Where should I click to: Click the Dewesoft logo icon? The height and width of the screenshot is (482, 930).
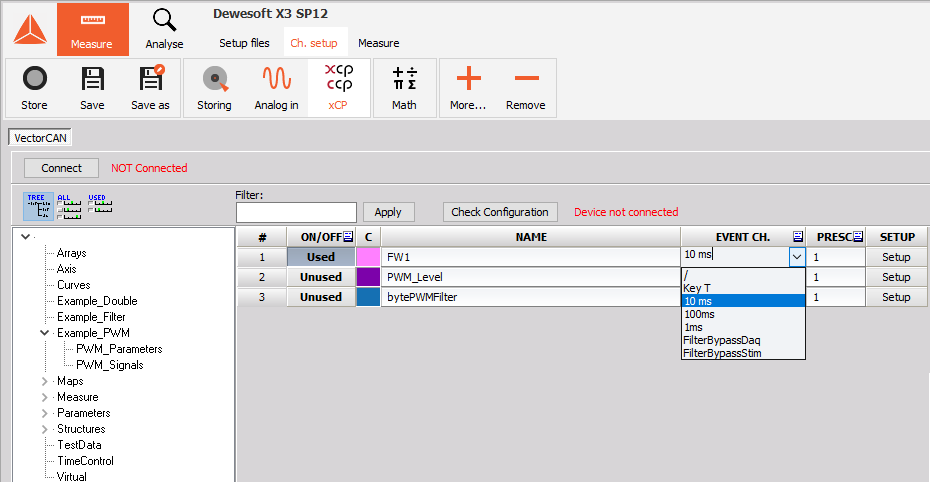(x=30, y=30)
